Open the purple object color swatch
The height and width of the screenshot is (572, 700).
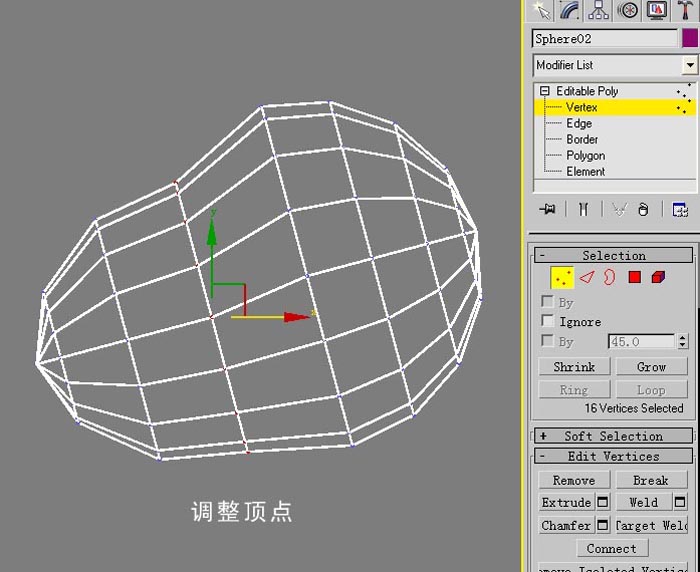(690, 38)
